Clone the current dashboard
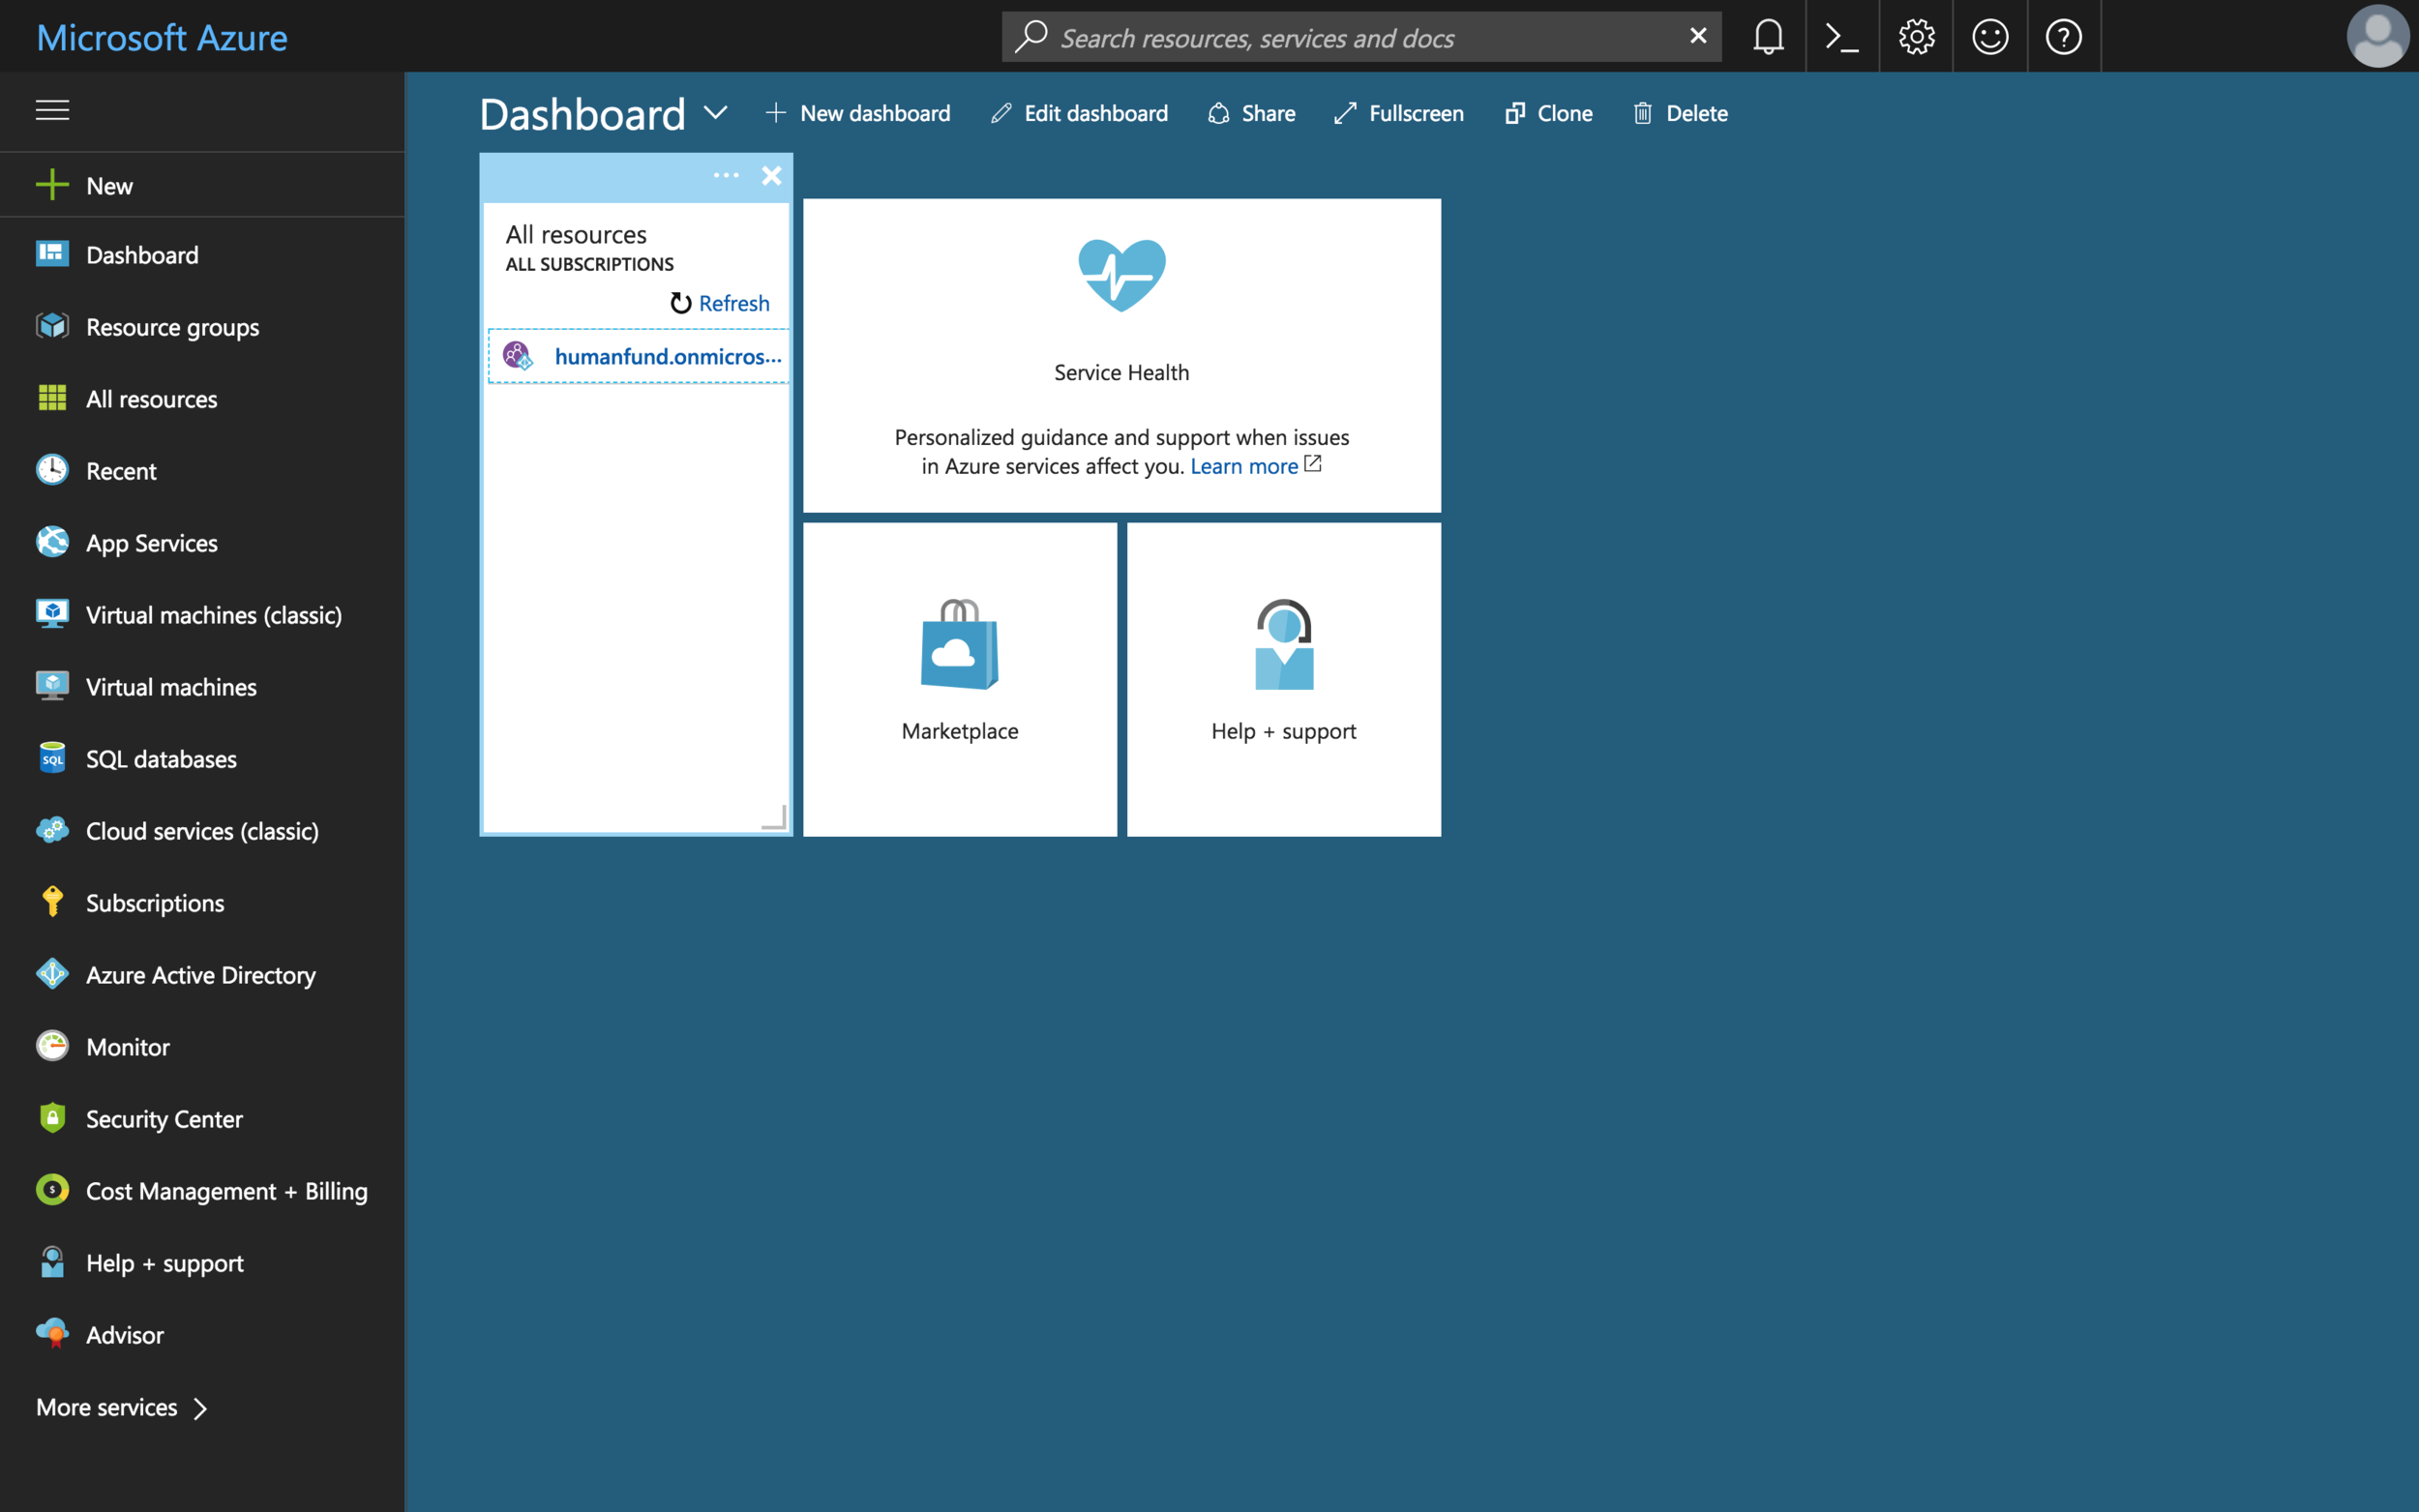This screenshot has width=2419, height=1512. (1549, 113)
